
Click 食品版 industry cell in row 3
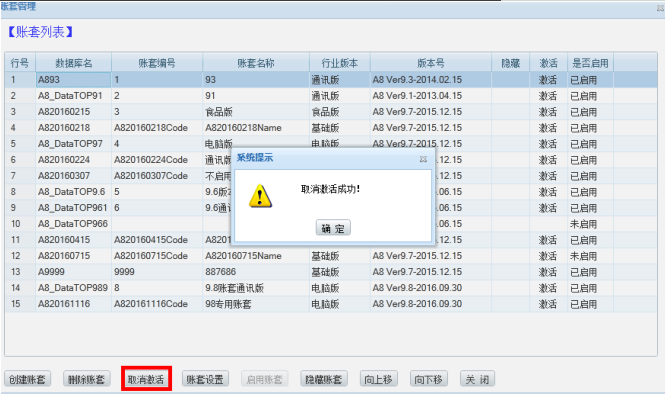tap(340, 112)
